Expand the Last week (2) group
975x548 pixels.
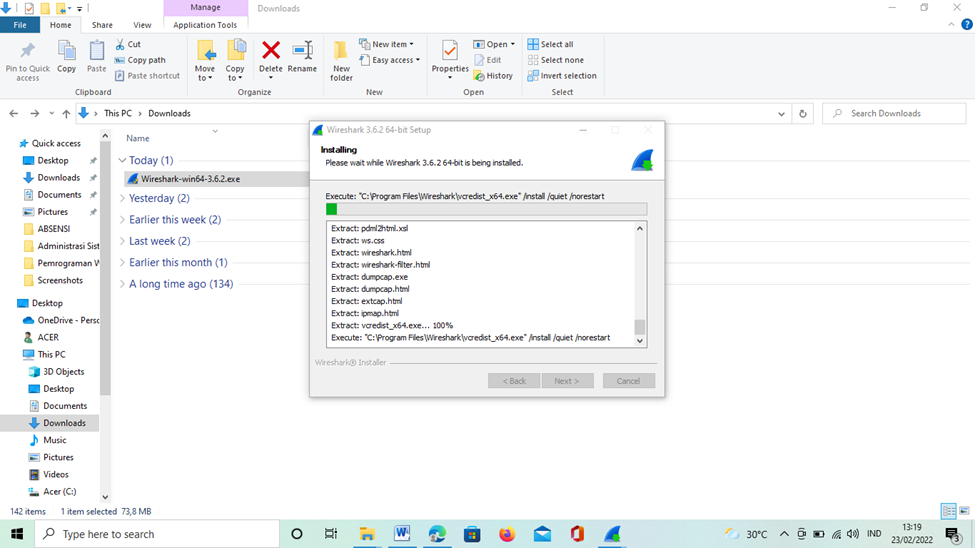pos(122,241)
